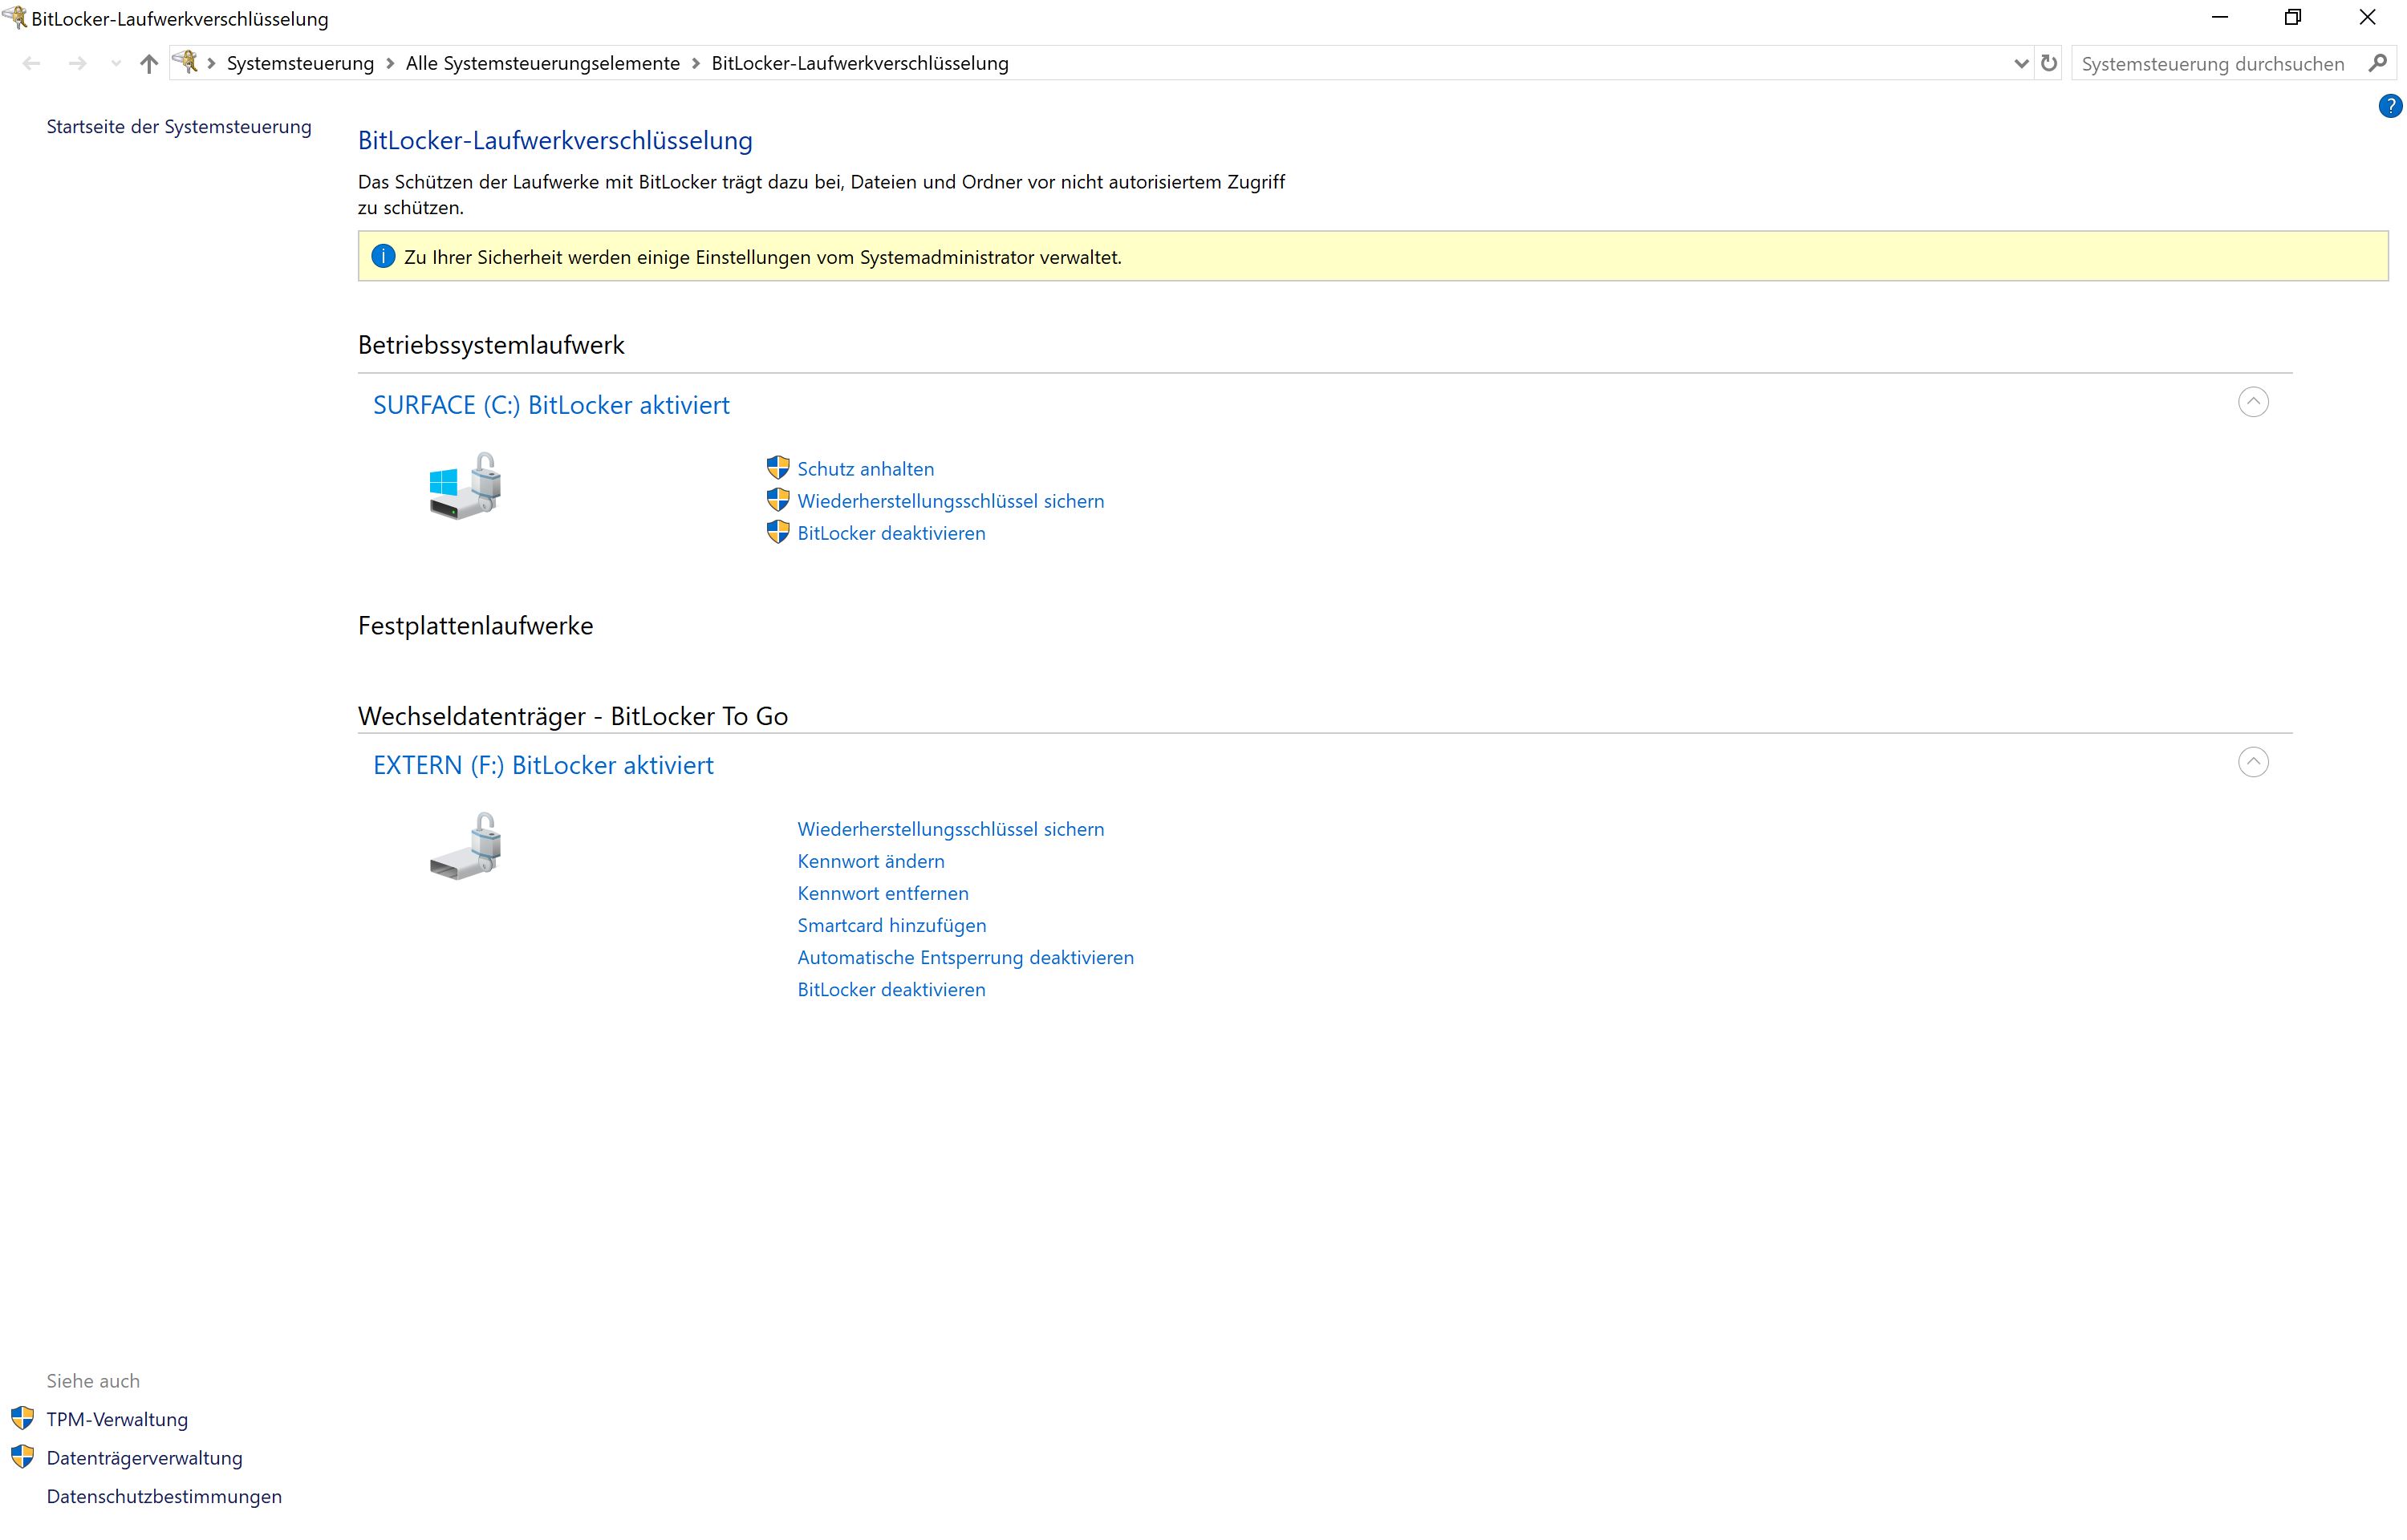Click the BitLocker shield icon next to Schutz anhalten

[777, 468]
